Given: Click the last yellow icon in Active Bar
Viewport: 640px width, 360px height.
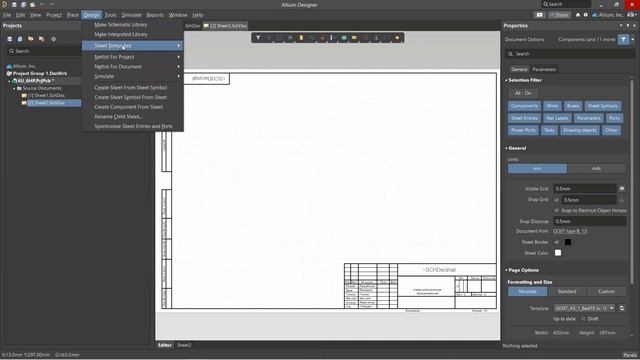Looking at the screenshot, I should pyautogui.click(x=397, y=38).
